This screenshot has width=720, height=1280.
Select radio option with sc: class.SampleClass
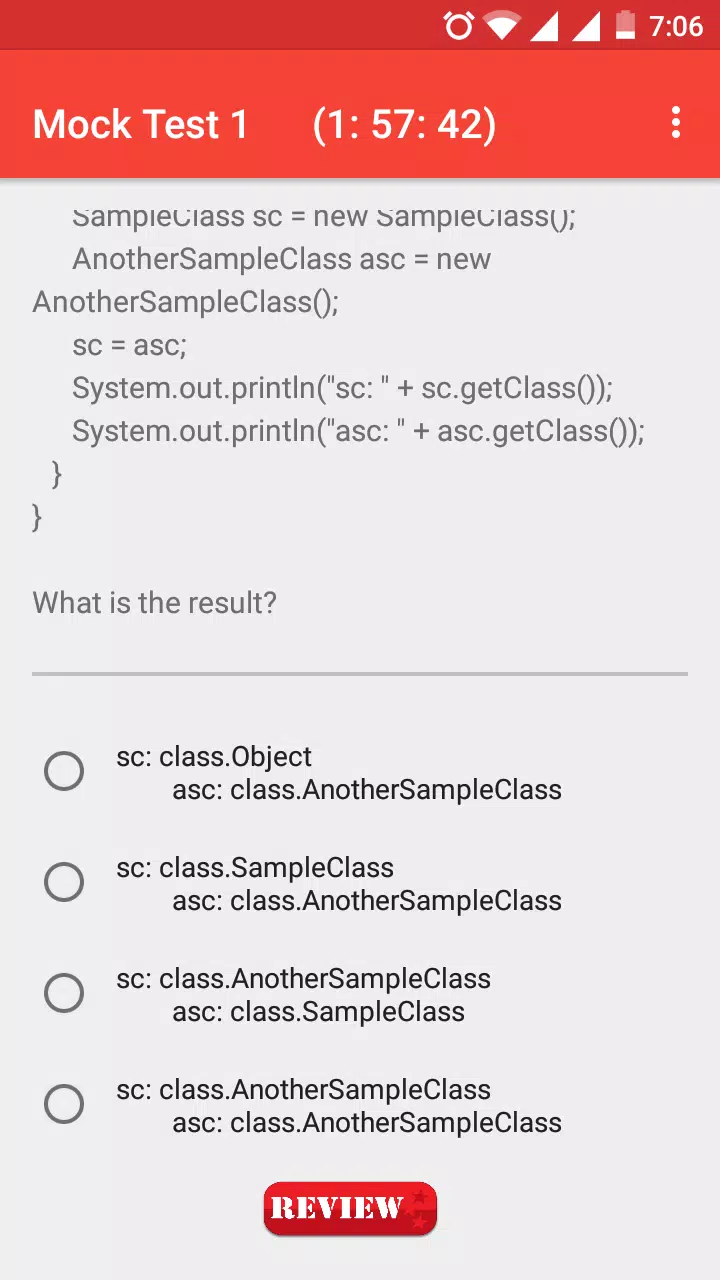click(x=64, y=882)
